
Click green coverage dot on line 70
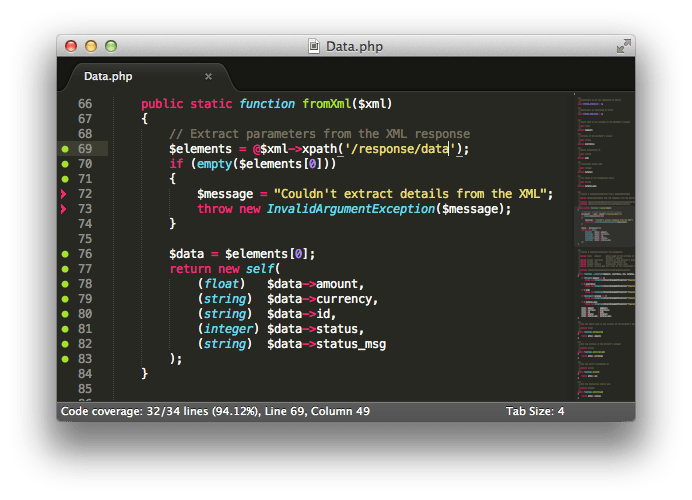point(65,164)
